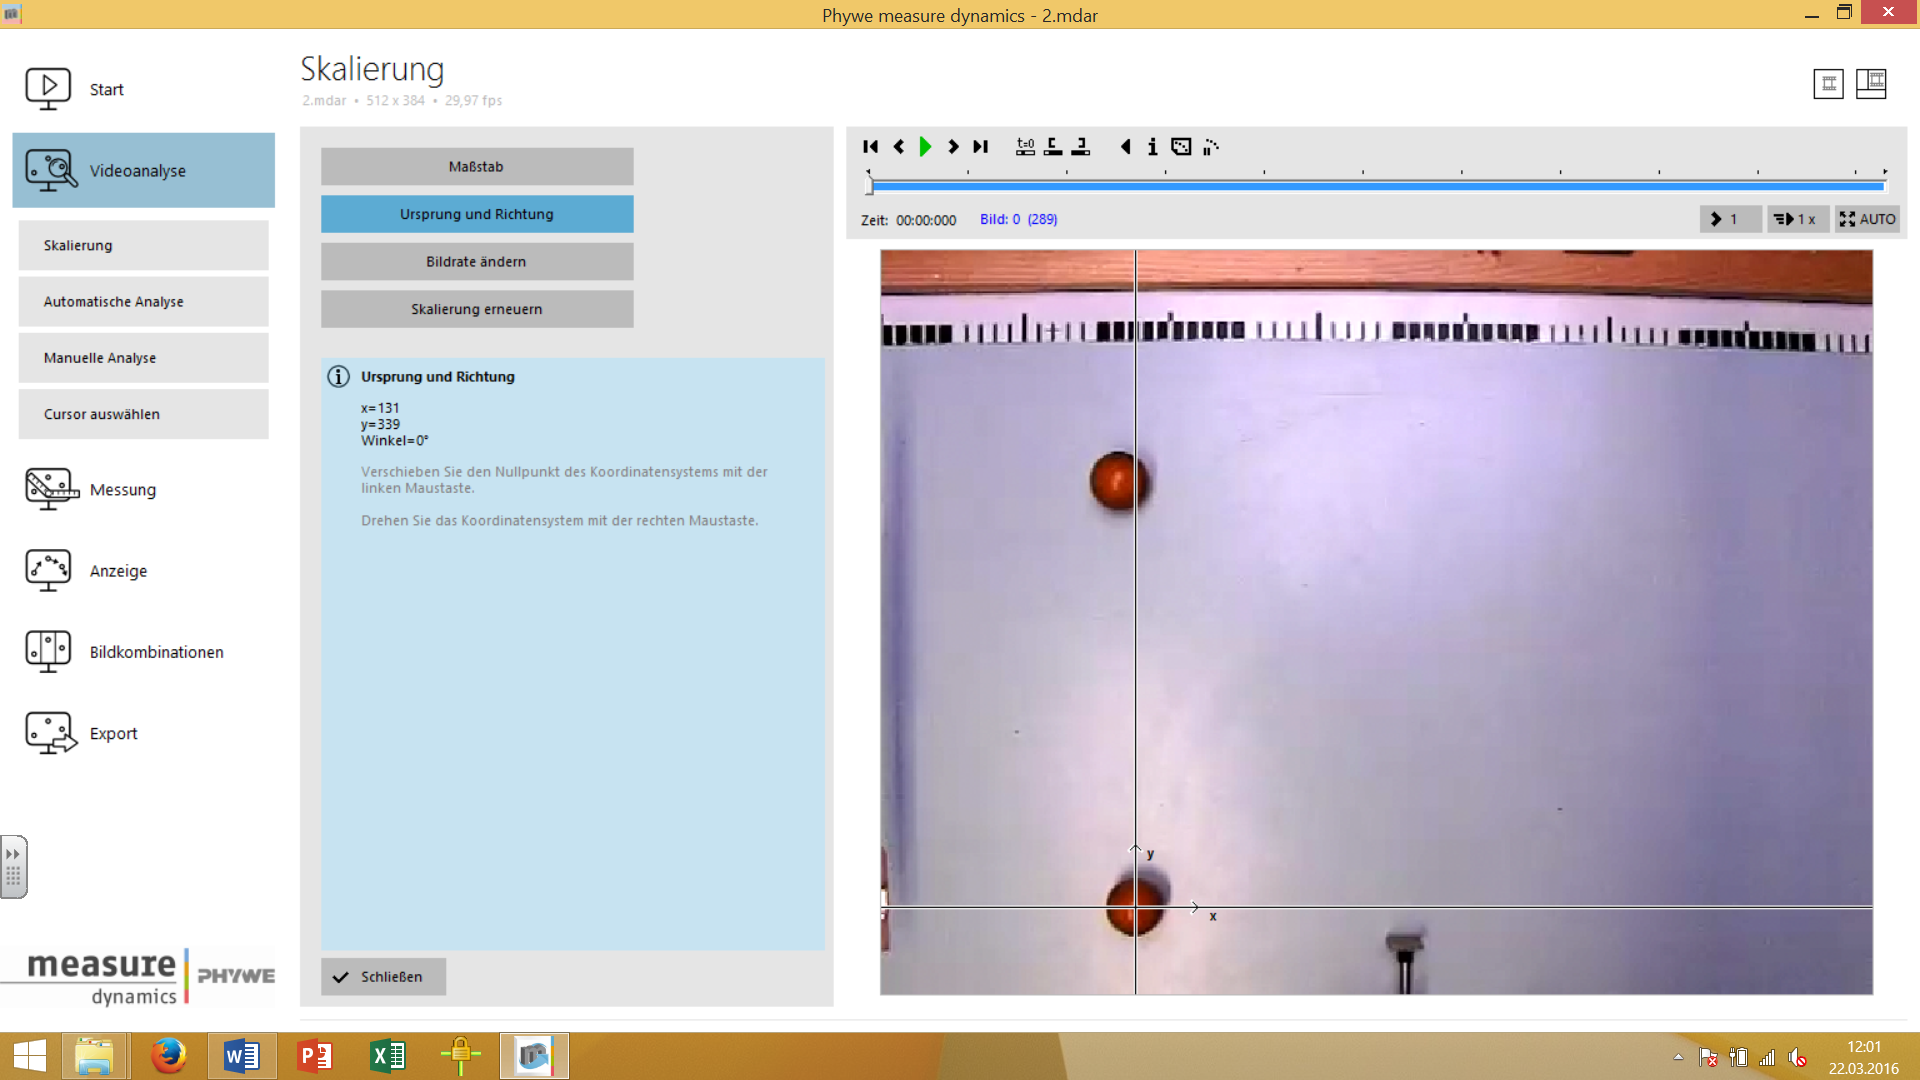Click the Maßstab button
Image resolution: width=1920 pixels, height=1080 pixels.
pos(476,167)
